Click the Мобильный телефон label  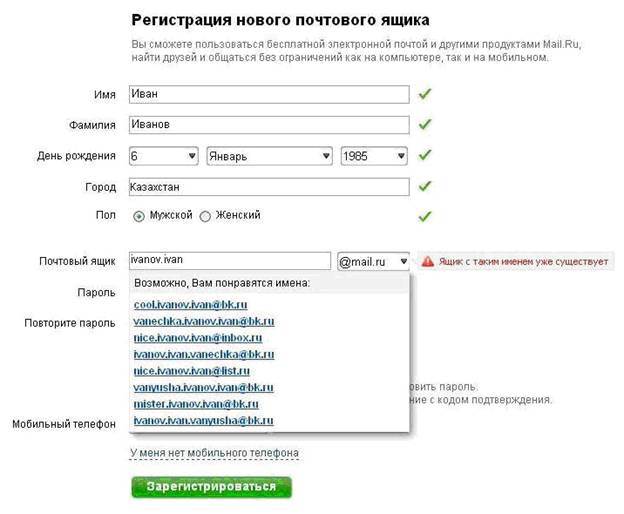[x=64, y=424]
